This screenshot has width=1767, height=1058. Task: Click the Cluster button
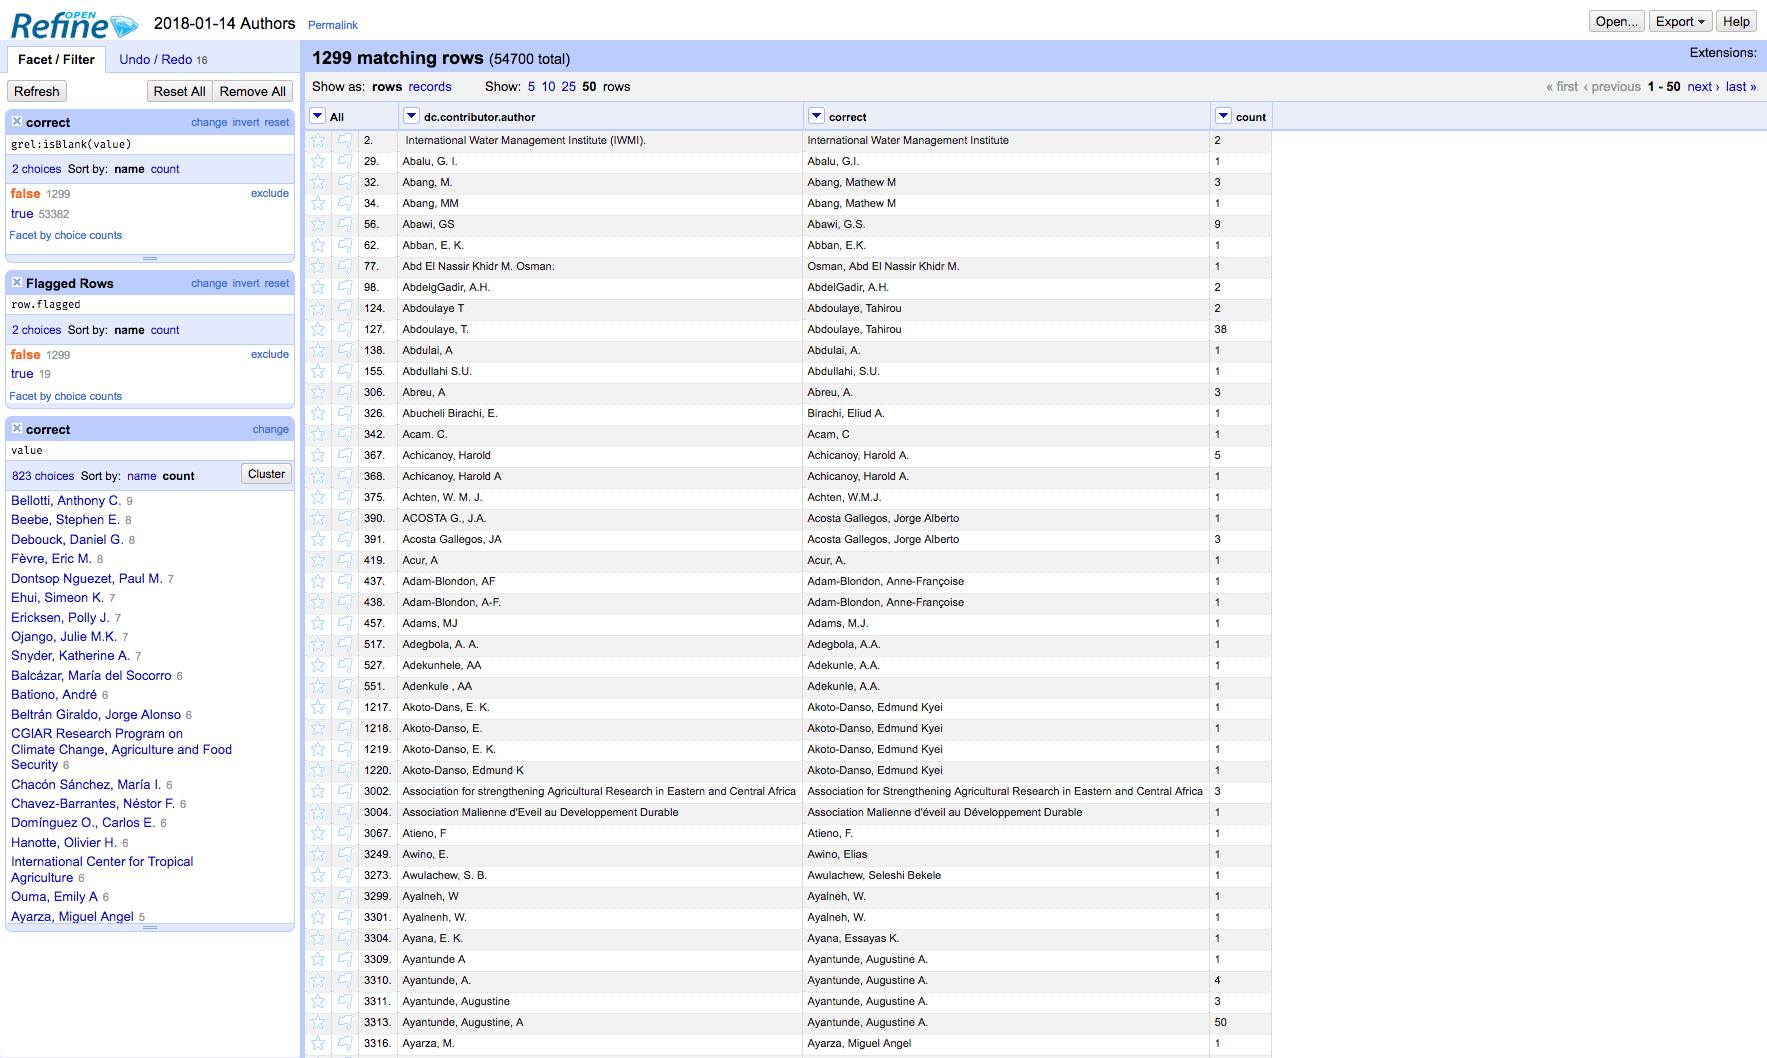(266, 474)
